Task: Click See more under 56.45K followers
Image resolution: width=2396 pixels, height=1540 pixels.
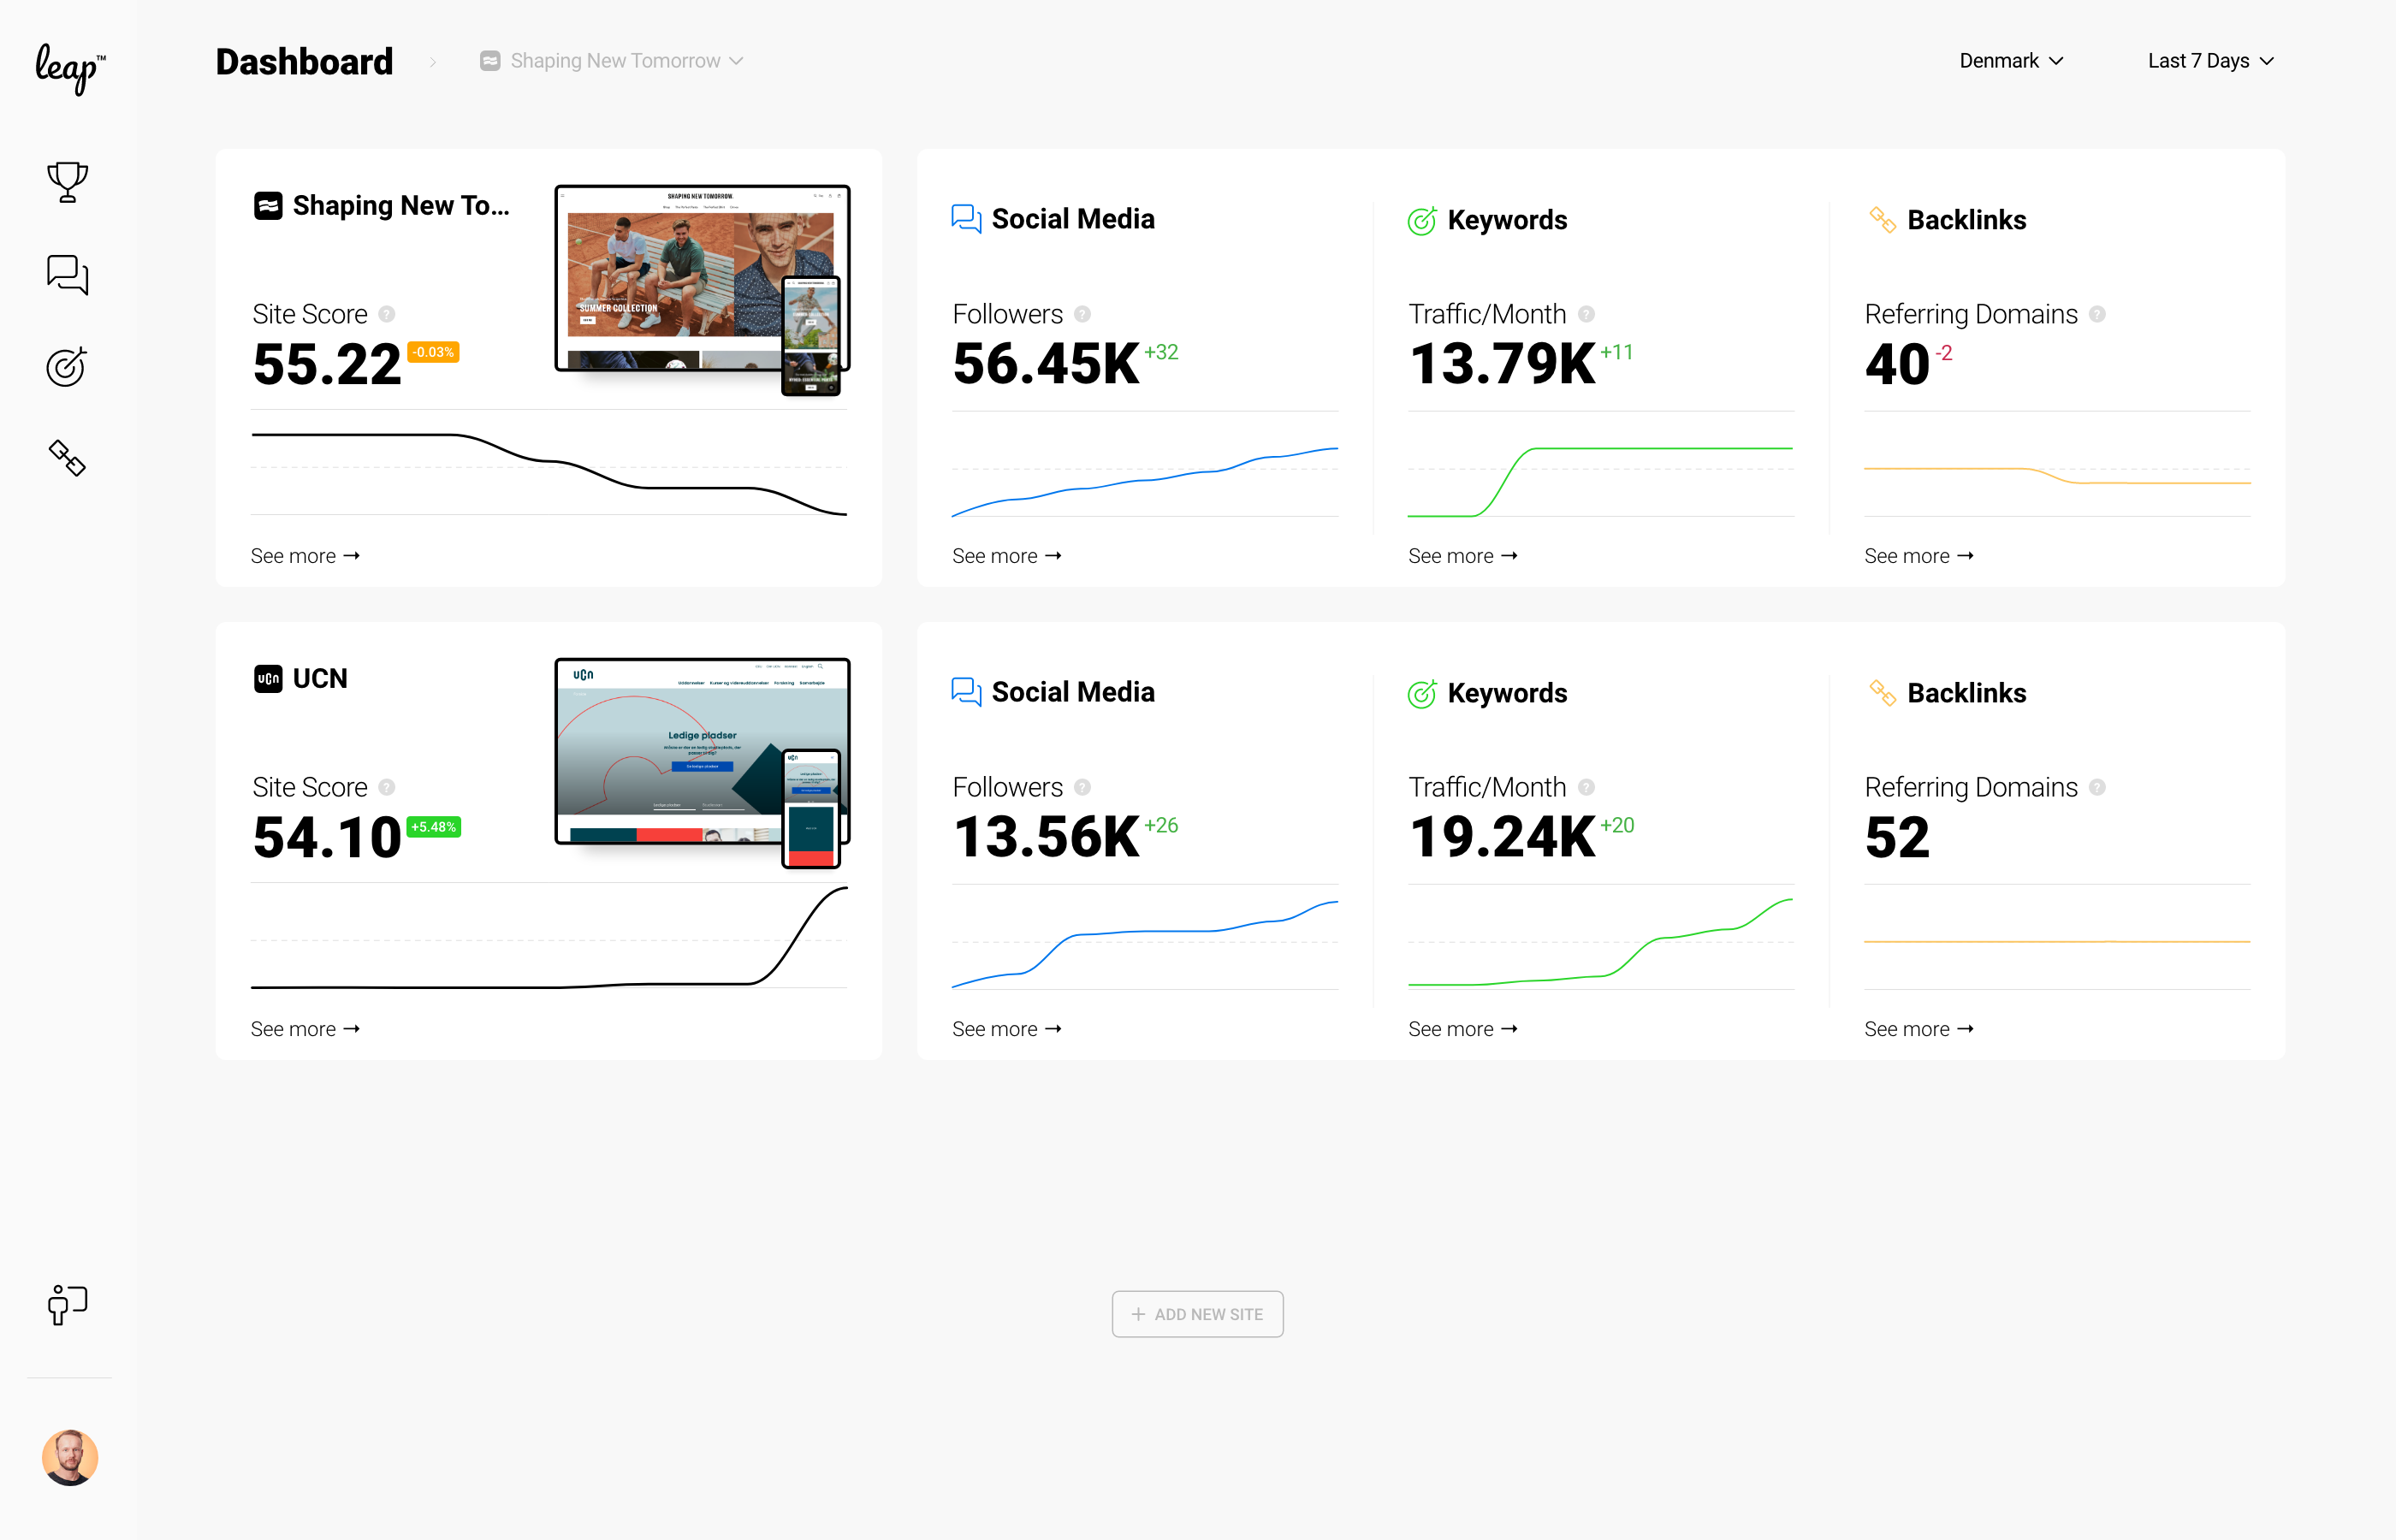Action: [1006, 556]
